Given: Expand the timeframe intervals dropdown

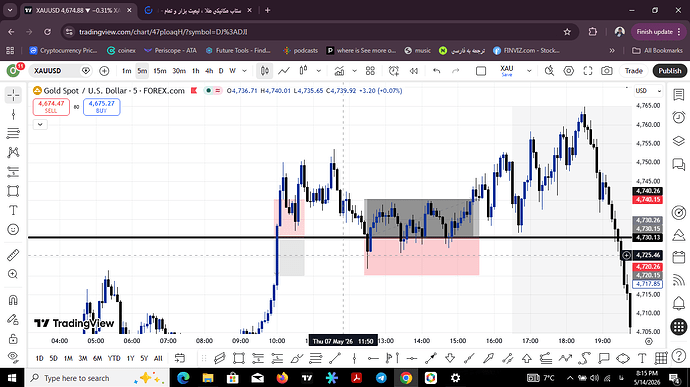Looking at the screenshot, I should pyautogui.click(x=245, y=71).
